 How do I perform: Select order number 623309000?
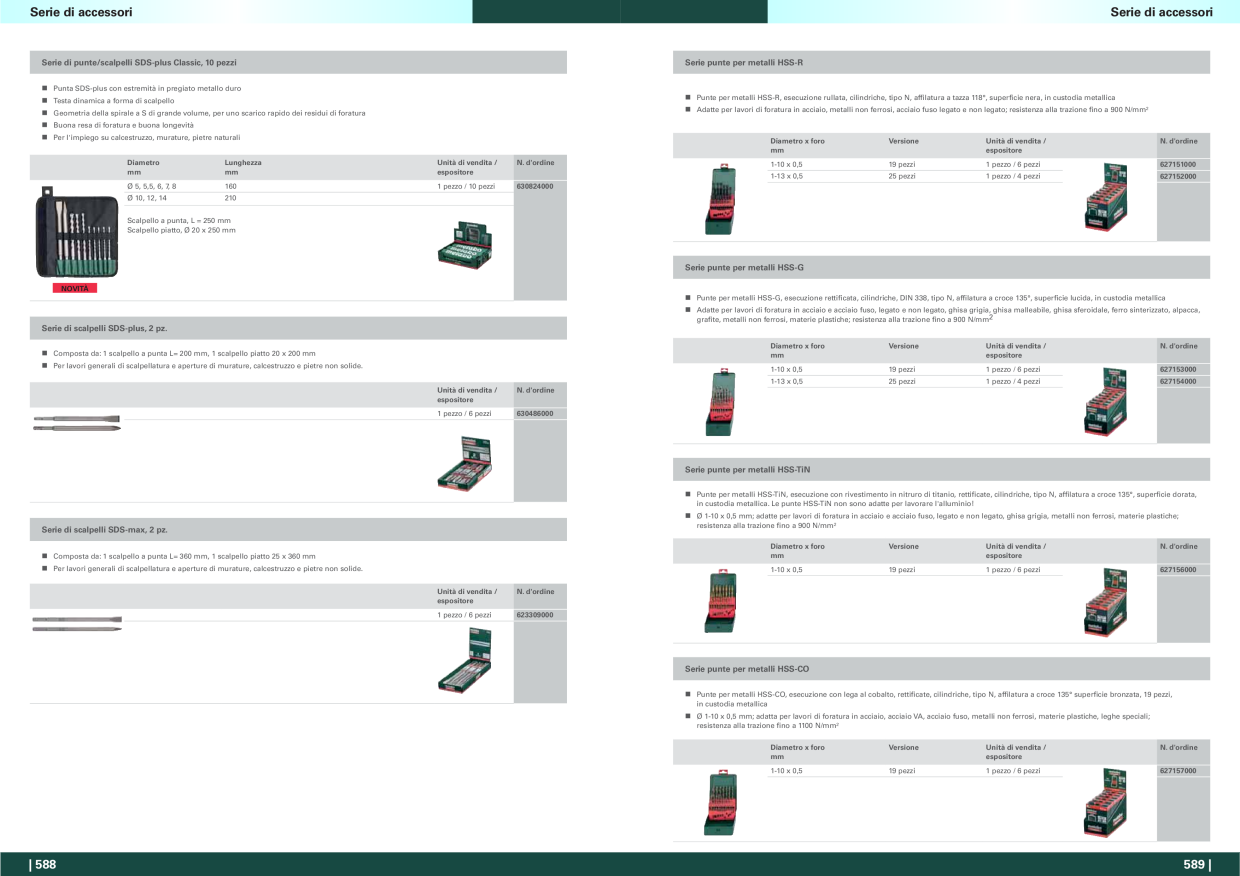point(535,615)
